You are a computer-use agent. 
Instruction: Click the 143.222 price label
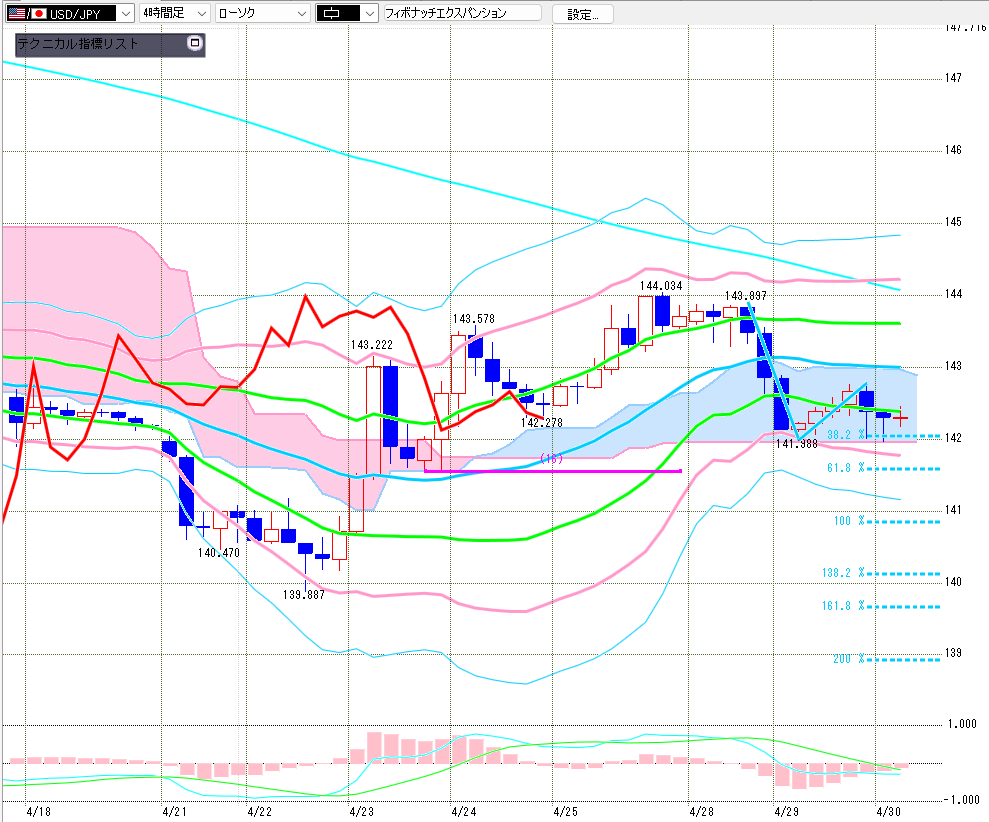pyautogui.click(x=372, y=344)
